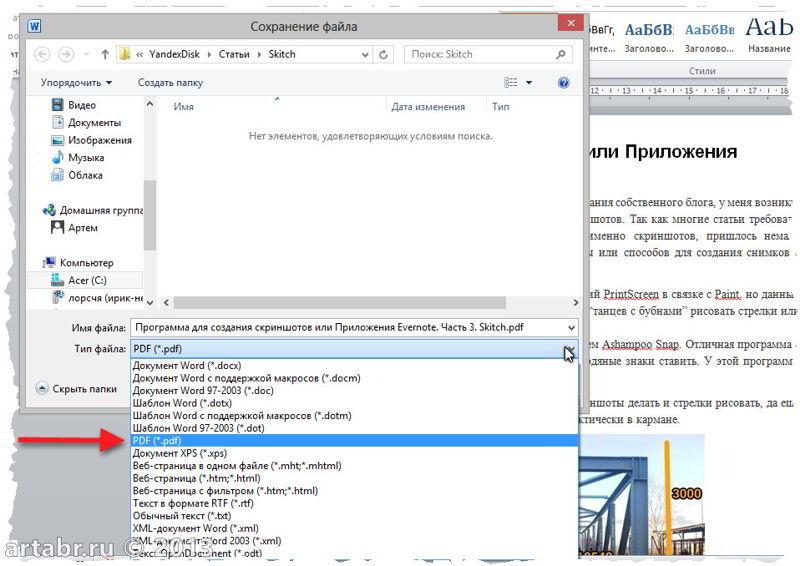Refresh the Skitch folder listing
This screenshot has width=800, height=566.
(383, 54)
